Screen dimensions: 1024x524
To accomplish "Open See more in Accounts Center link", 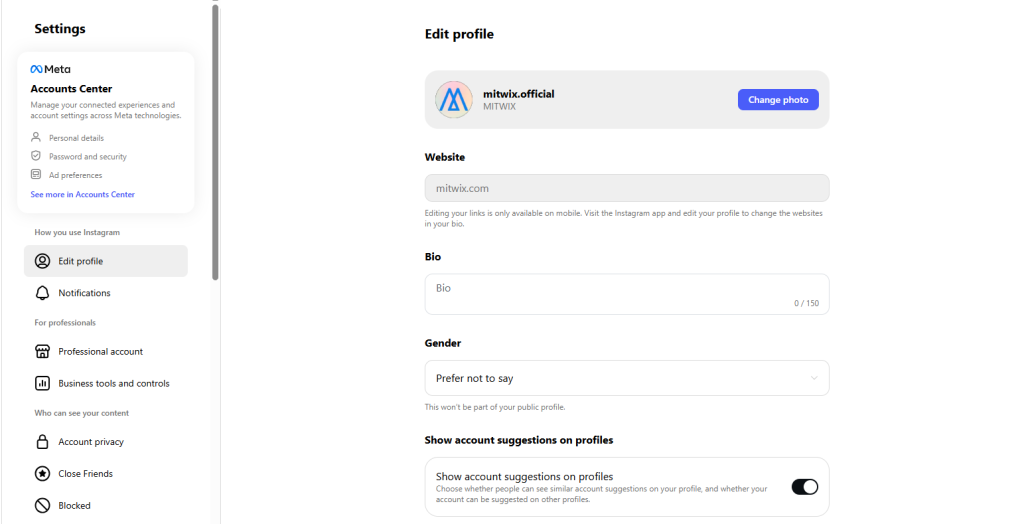I will pos(82,195).
